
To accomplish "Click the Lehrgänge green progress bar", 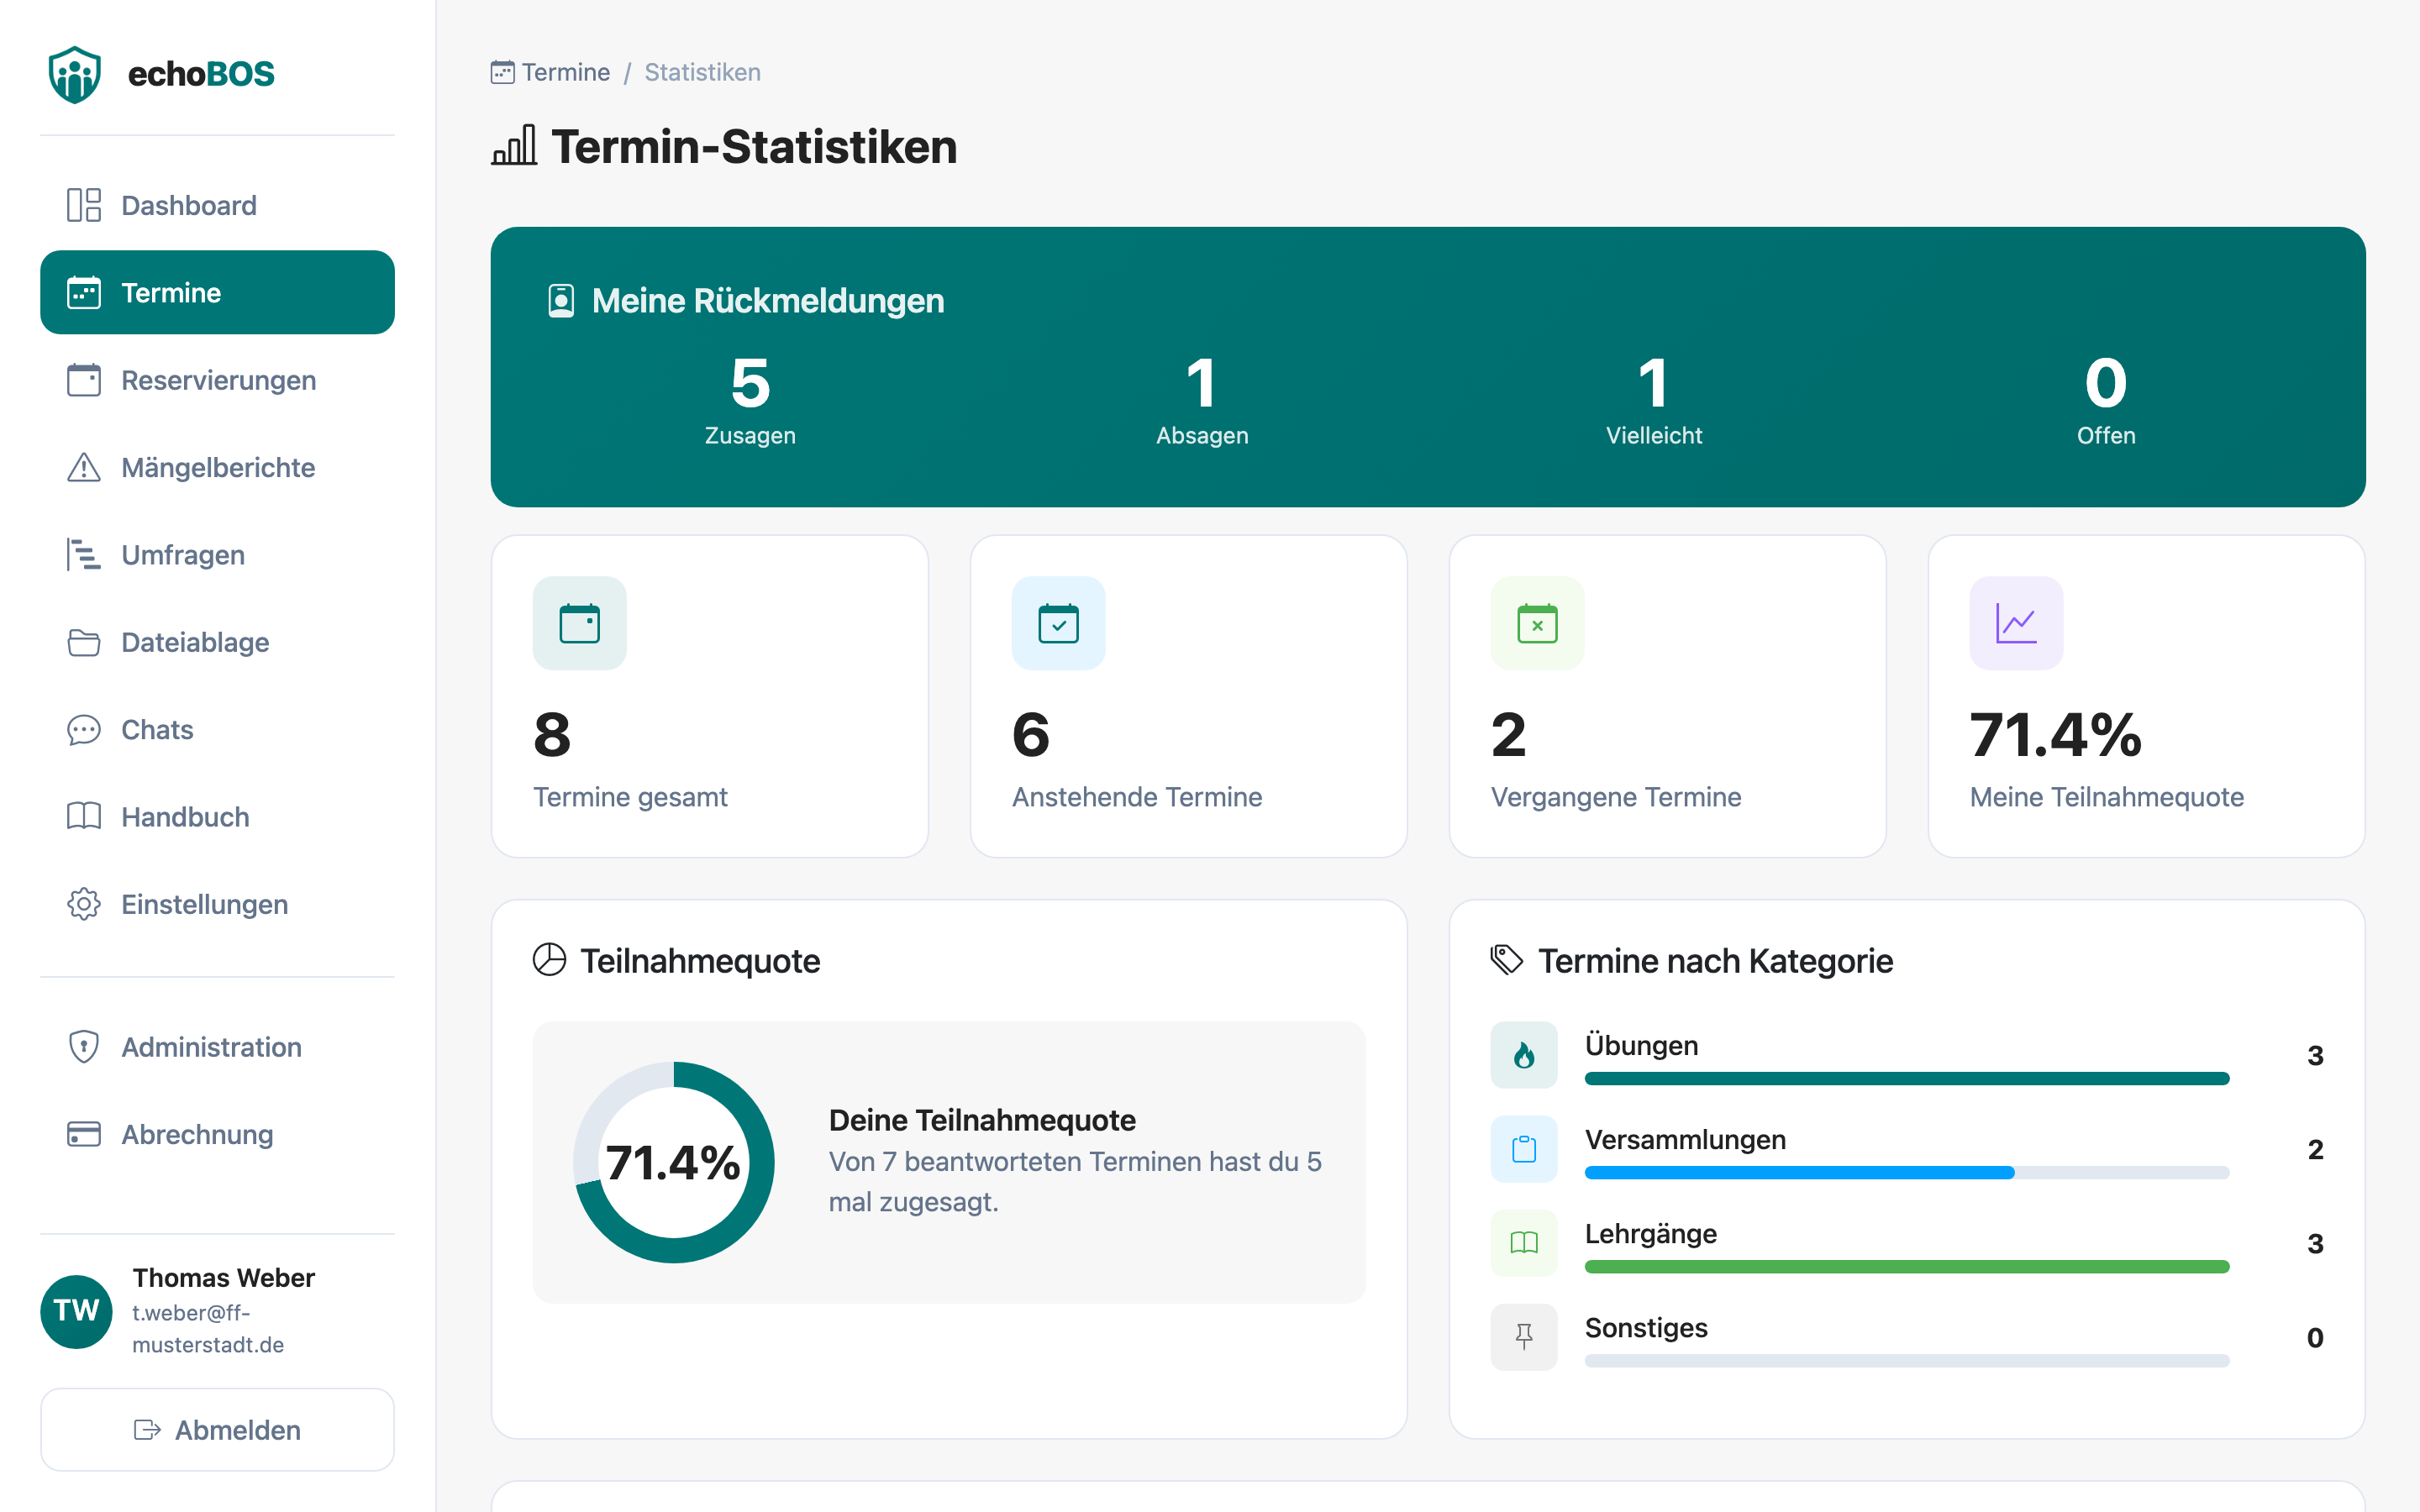I will (x=1907, y=1267).
